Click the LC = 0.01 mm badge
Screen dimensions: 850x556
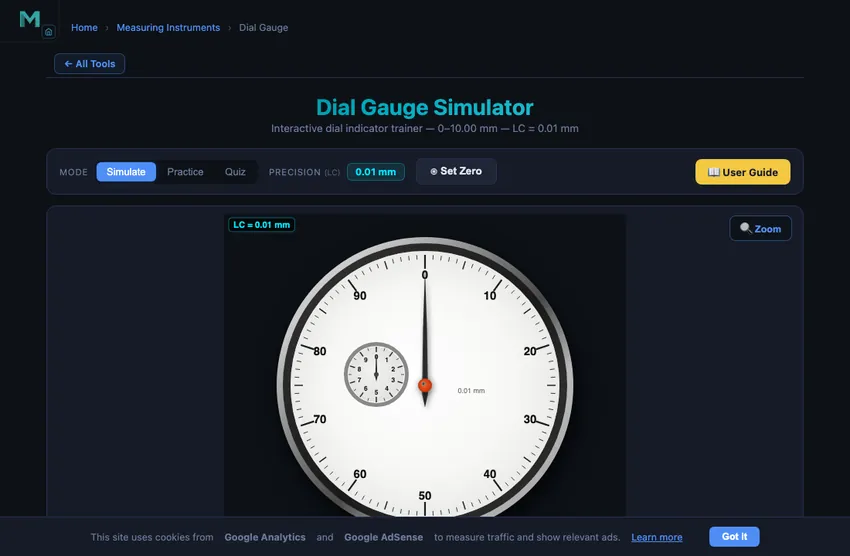click(261, 225)
